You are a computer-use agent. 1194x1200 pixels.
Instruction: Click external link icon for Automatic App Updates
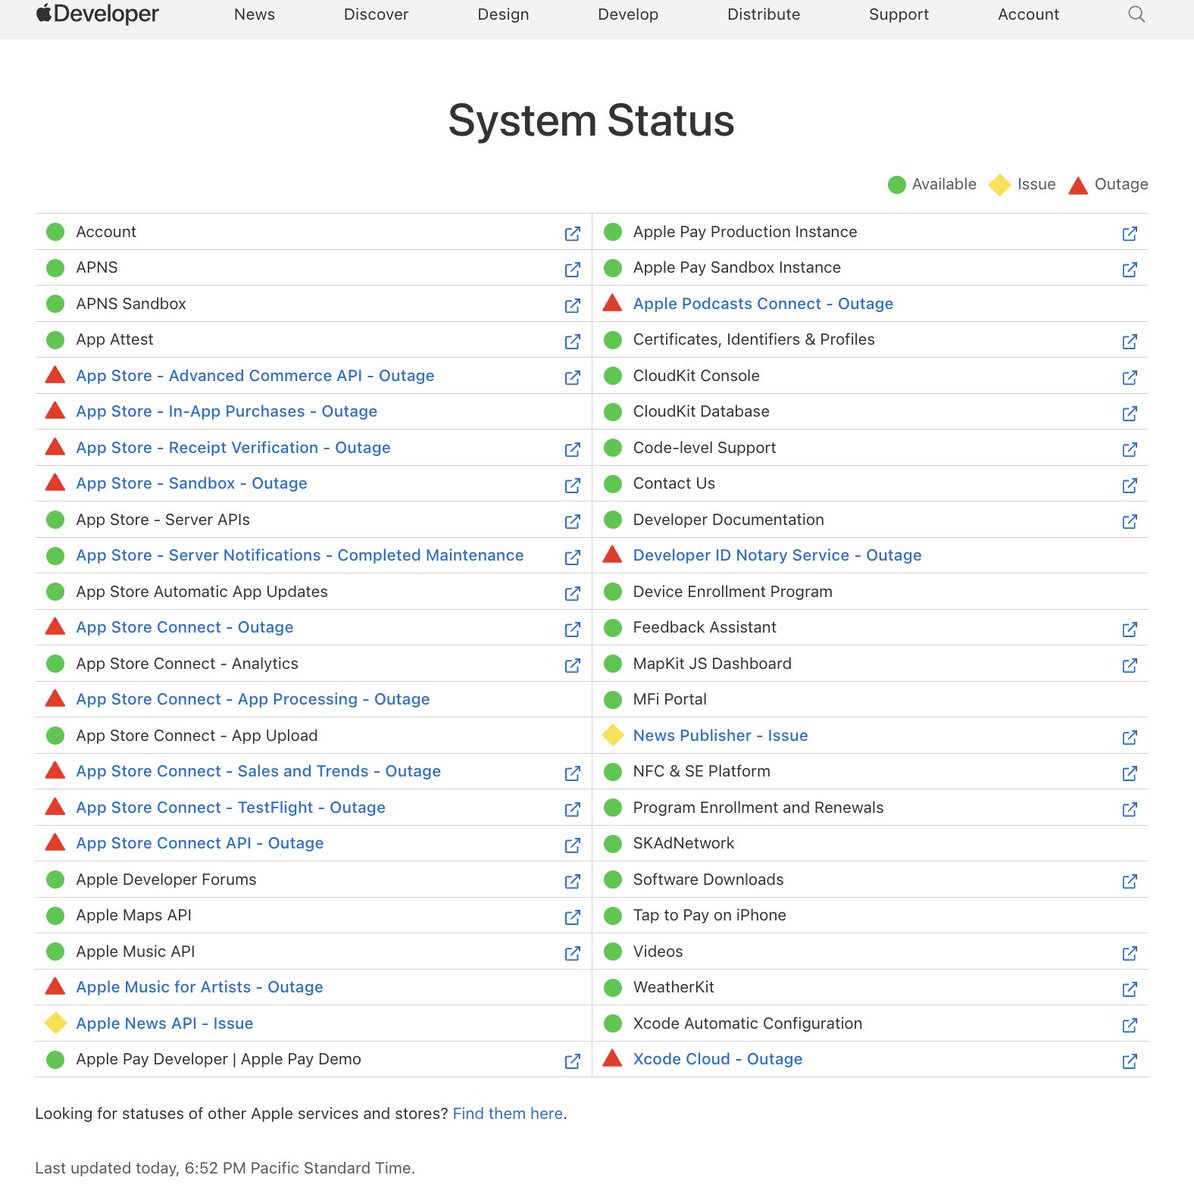tap(572, 593)
